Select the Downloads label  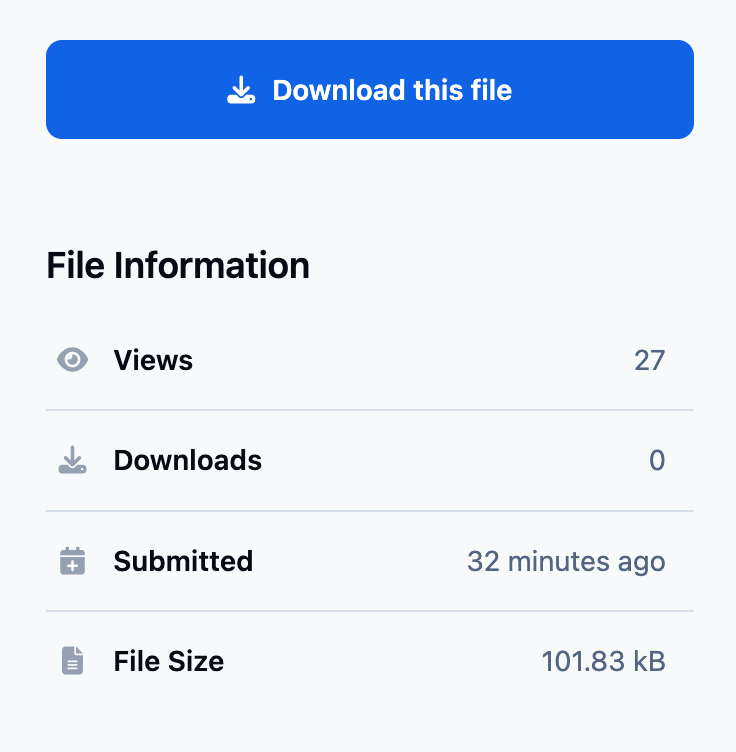187,461
